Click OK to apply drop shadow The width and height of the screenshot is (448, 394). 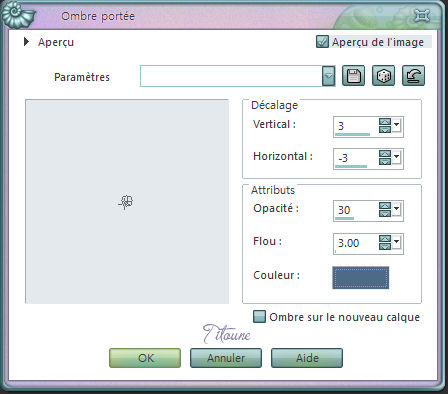click(145, 358)
